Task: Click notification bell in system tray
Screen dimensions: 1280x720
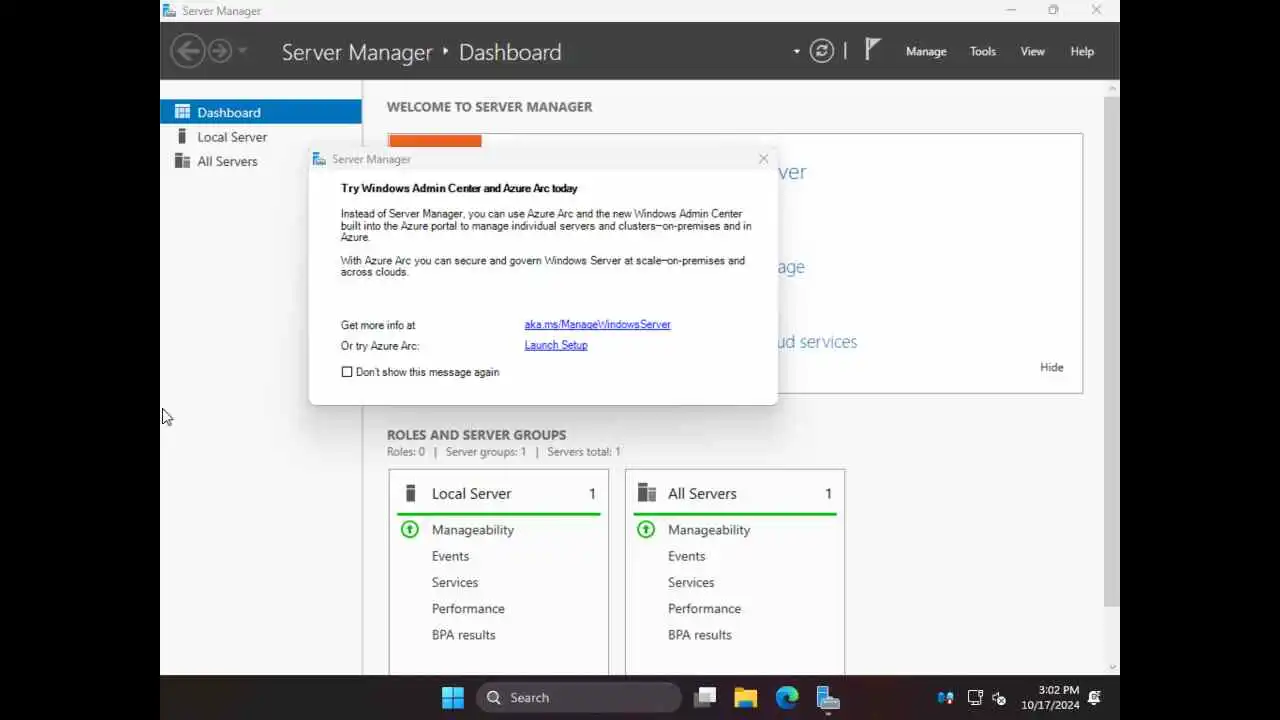Action: 1095,698
